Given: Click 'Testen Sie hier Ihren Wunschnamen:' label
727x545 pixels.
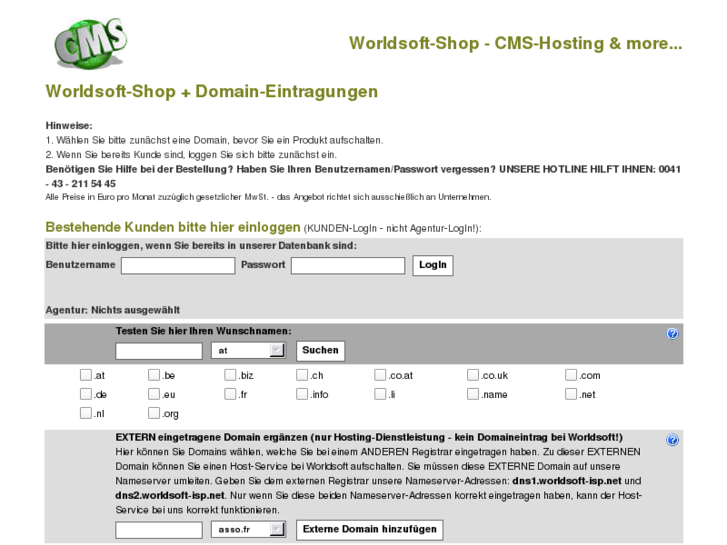Looking at the screenshot, I should click(x=204, y=331).
